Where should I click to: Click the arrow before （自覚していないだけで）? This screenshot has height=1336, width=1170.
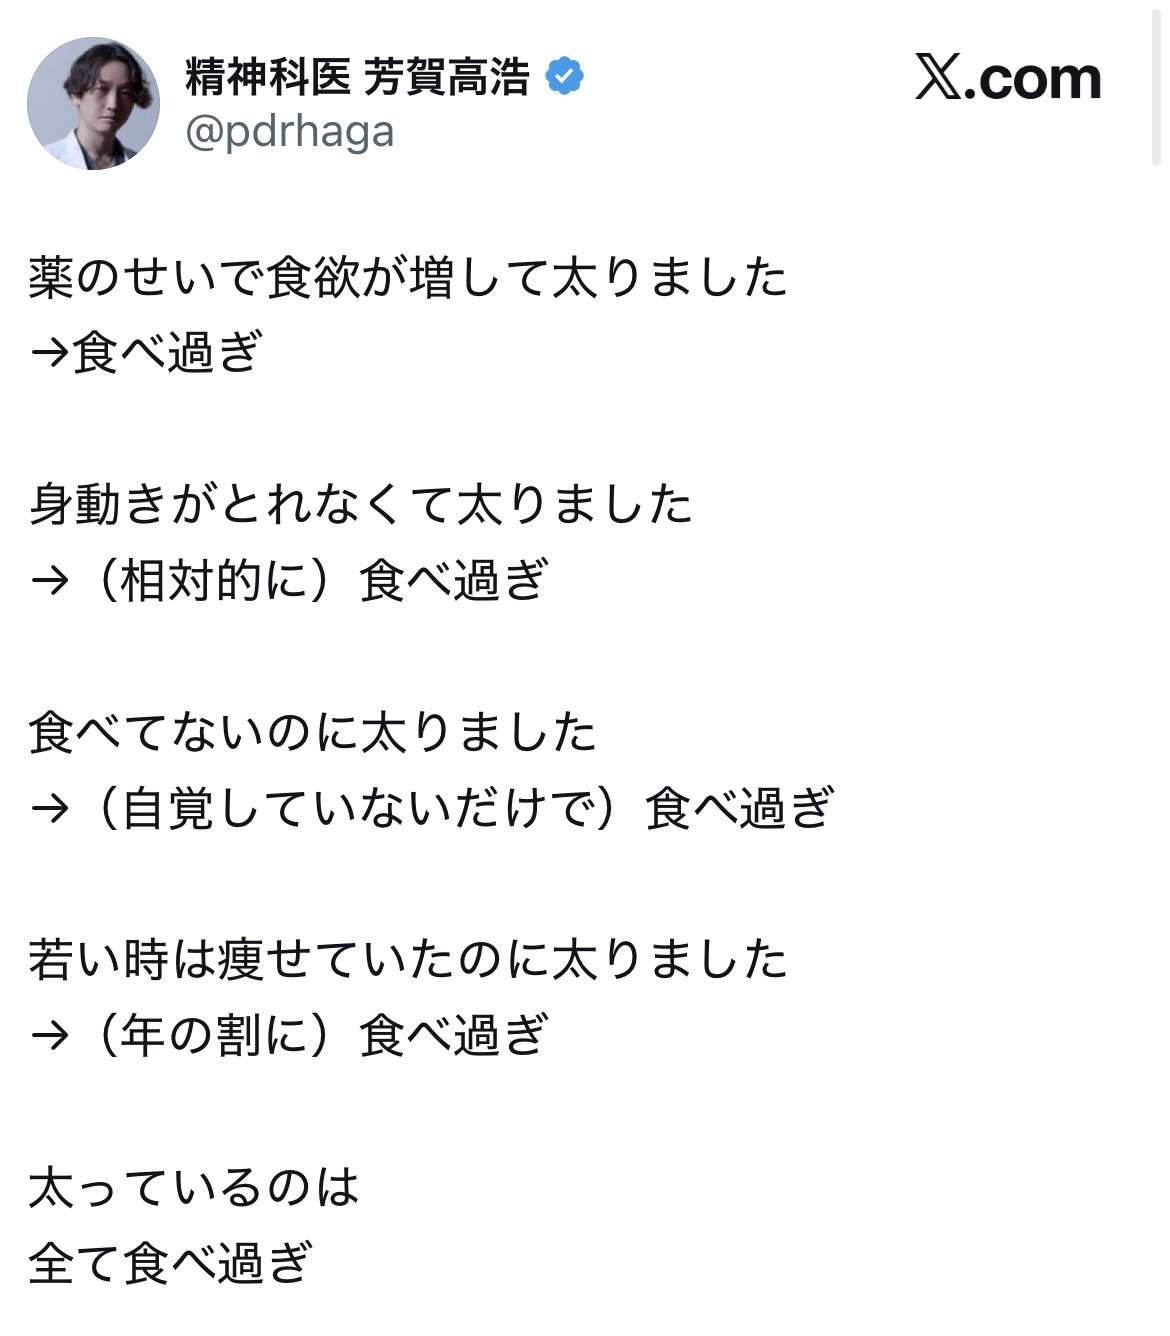pos(50,808)
